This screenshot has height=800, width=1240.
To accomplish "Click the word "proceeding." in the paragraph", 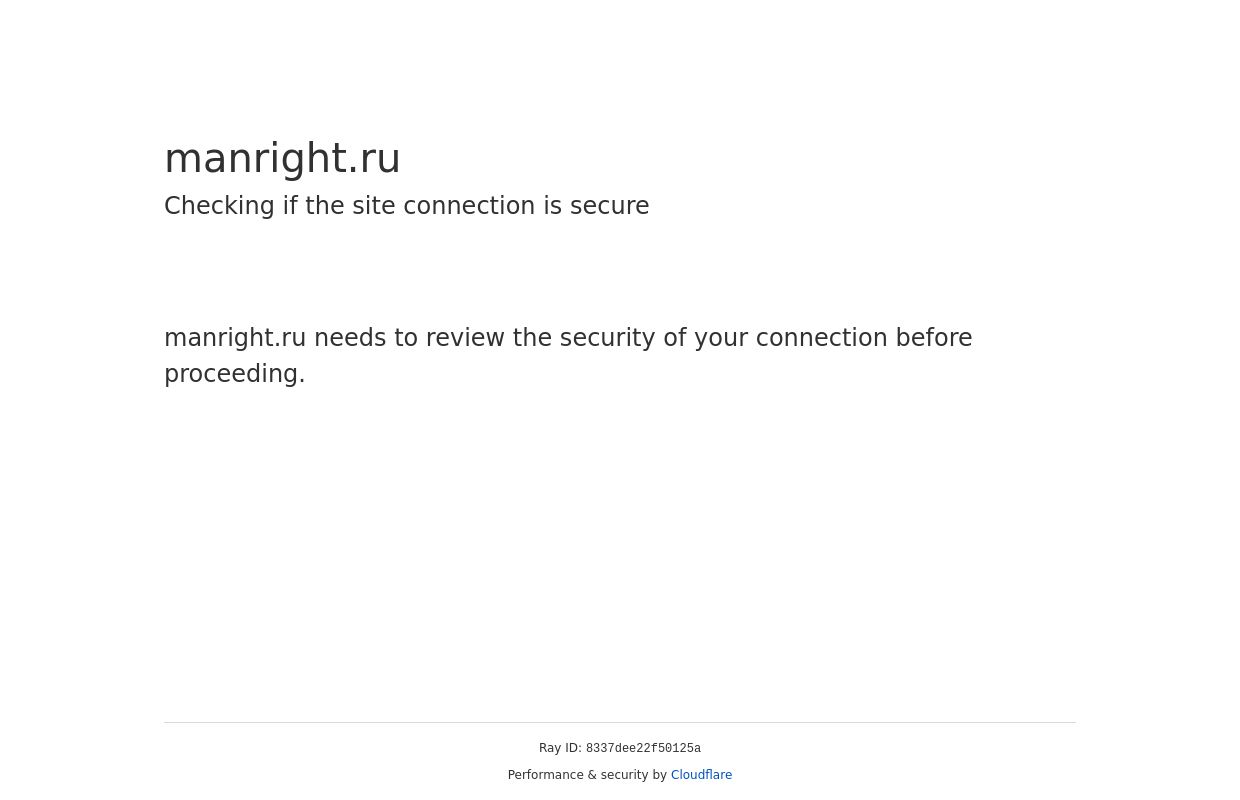I will coord(235,374).
